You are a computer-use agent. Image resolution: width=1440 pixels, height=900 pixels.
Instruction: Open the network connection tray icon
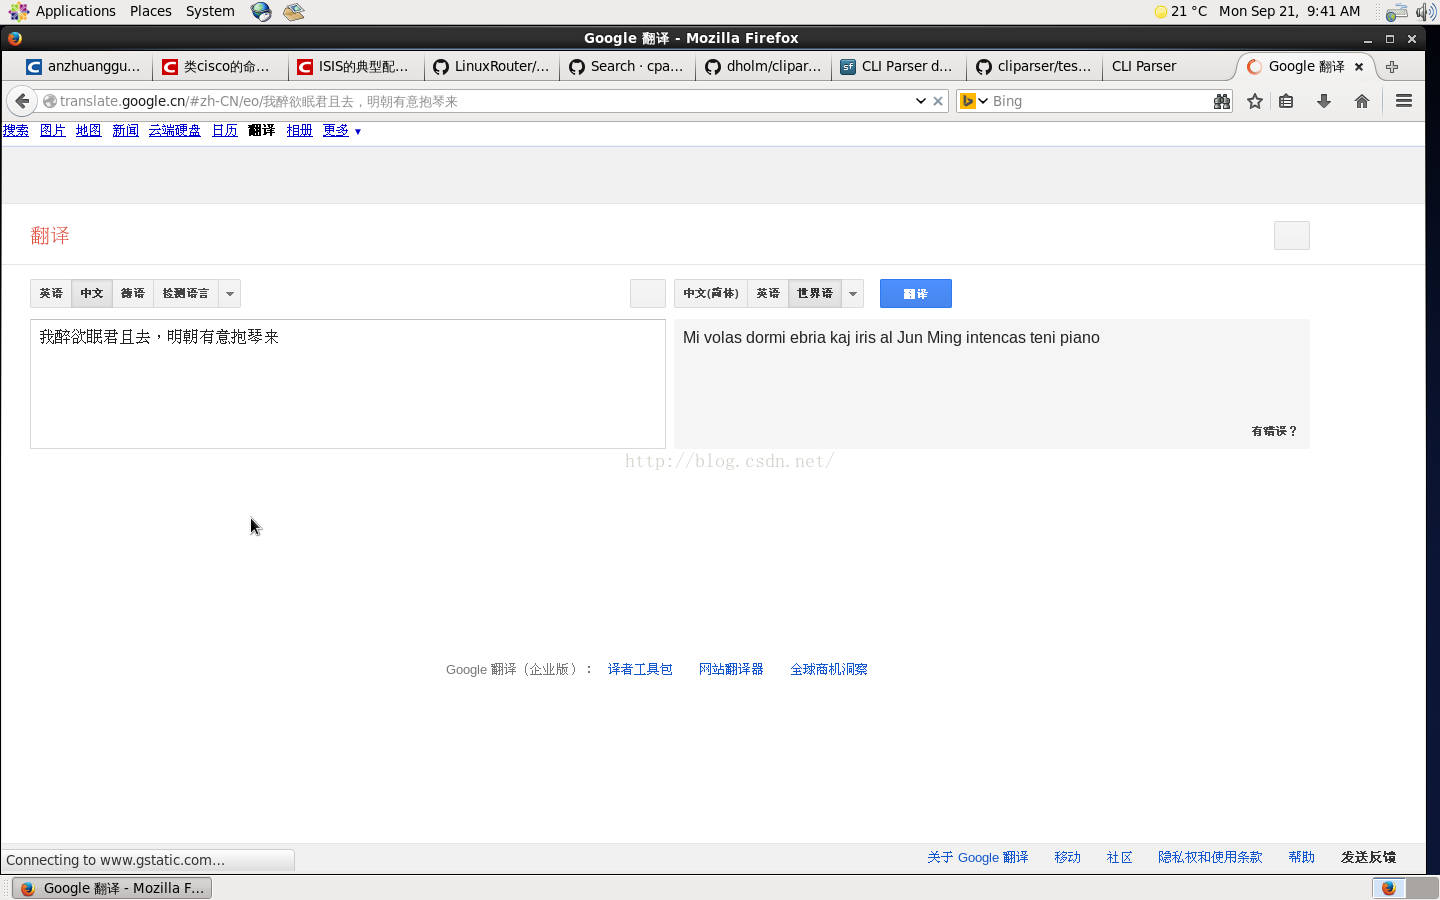click(x=1397, y=12)
